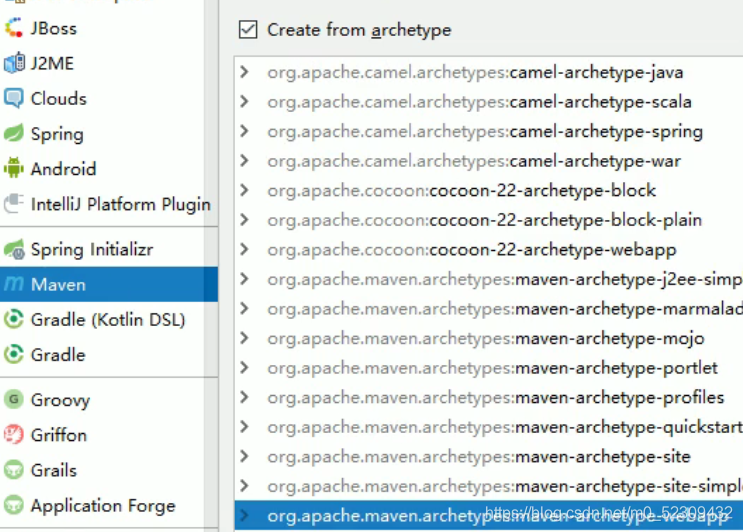Click the Maven 'm' icon

[14, 284]
